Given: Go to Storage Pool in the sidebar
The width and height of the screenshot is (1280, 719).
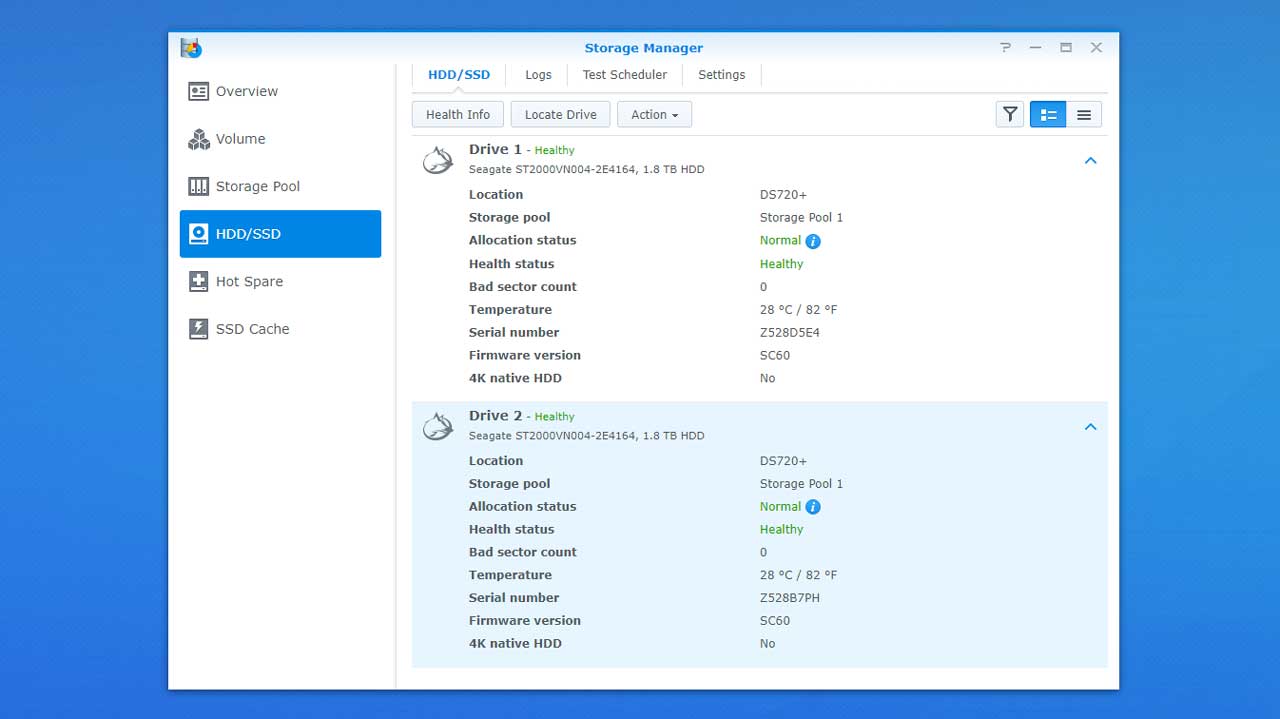Looking at the screenshot, I should point(280,186).
